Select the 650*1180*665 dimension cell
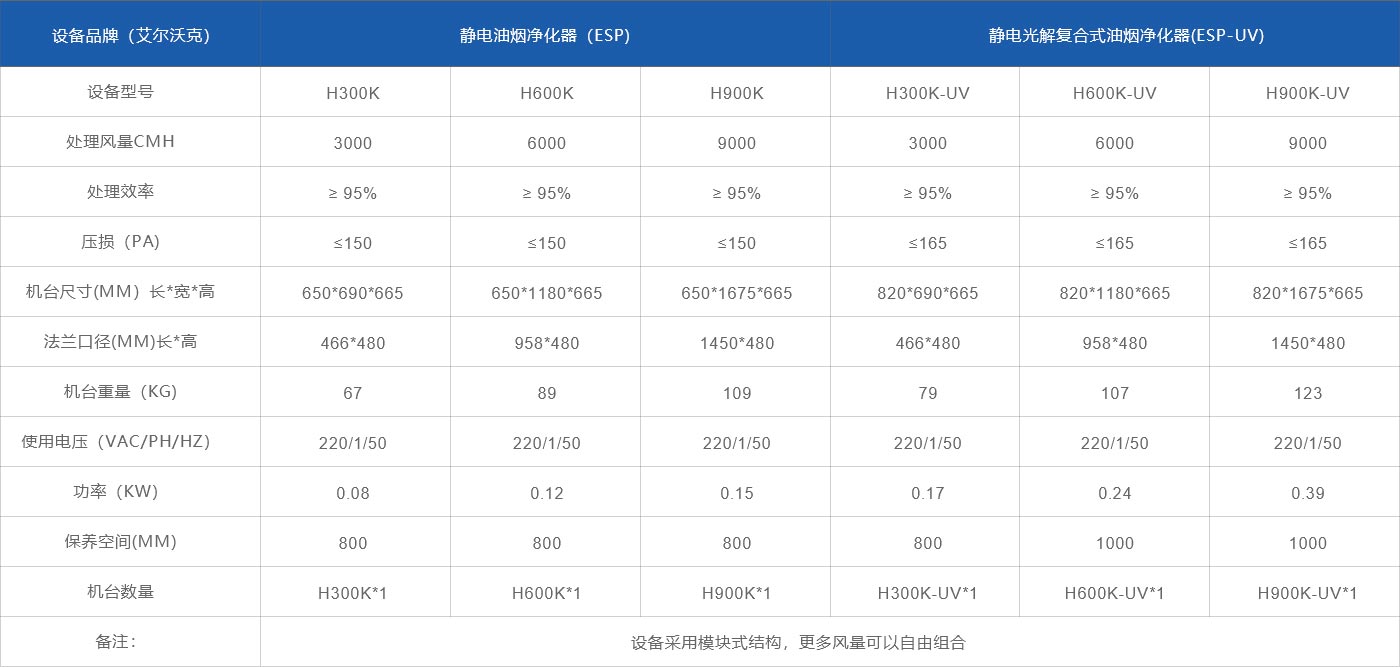The height and width of the screenshot is (667, 1400). coord(546,293)
